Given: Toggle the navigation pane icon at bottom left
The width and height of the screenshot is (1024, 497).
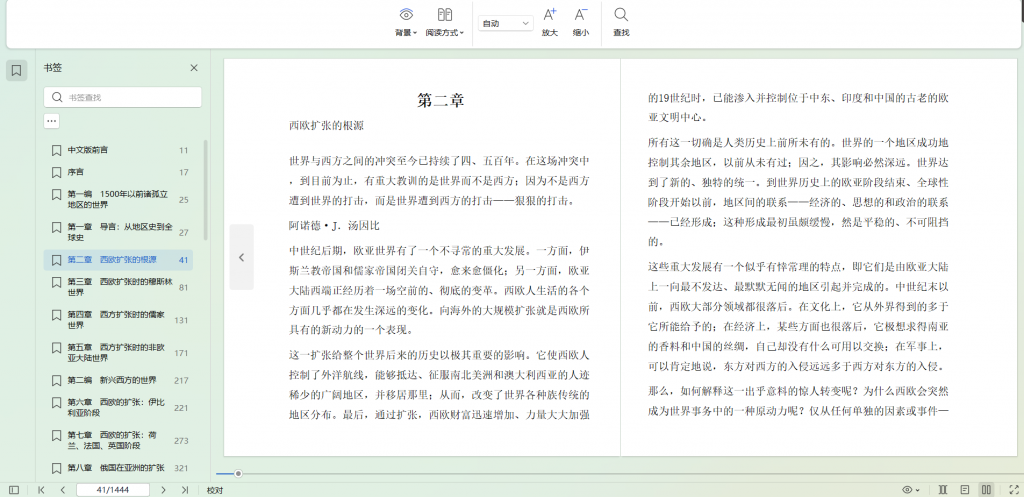Looking at the screenshot, I should pyautogui.click(x=14, y=490).
